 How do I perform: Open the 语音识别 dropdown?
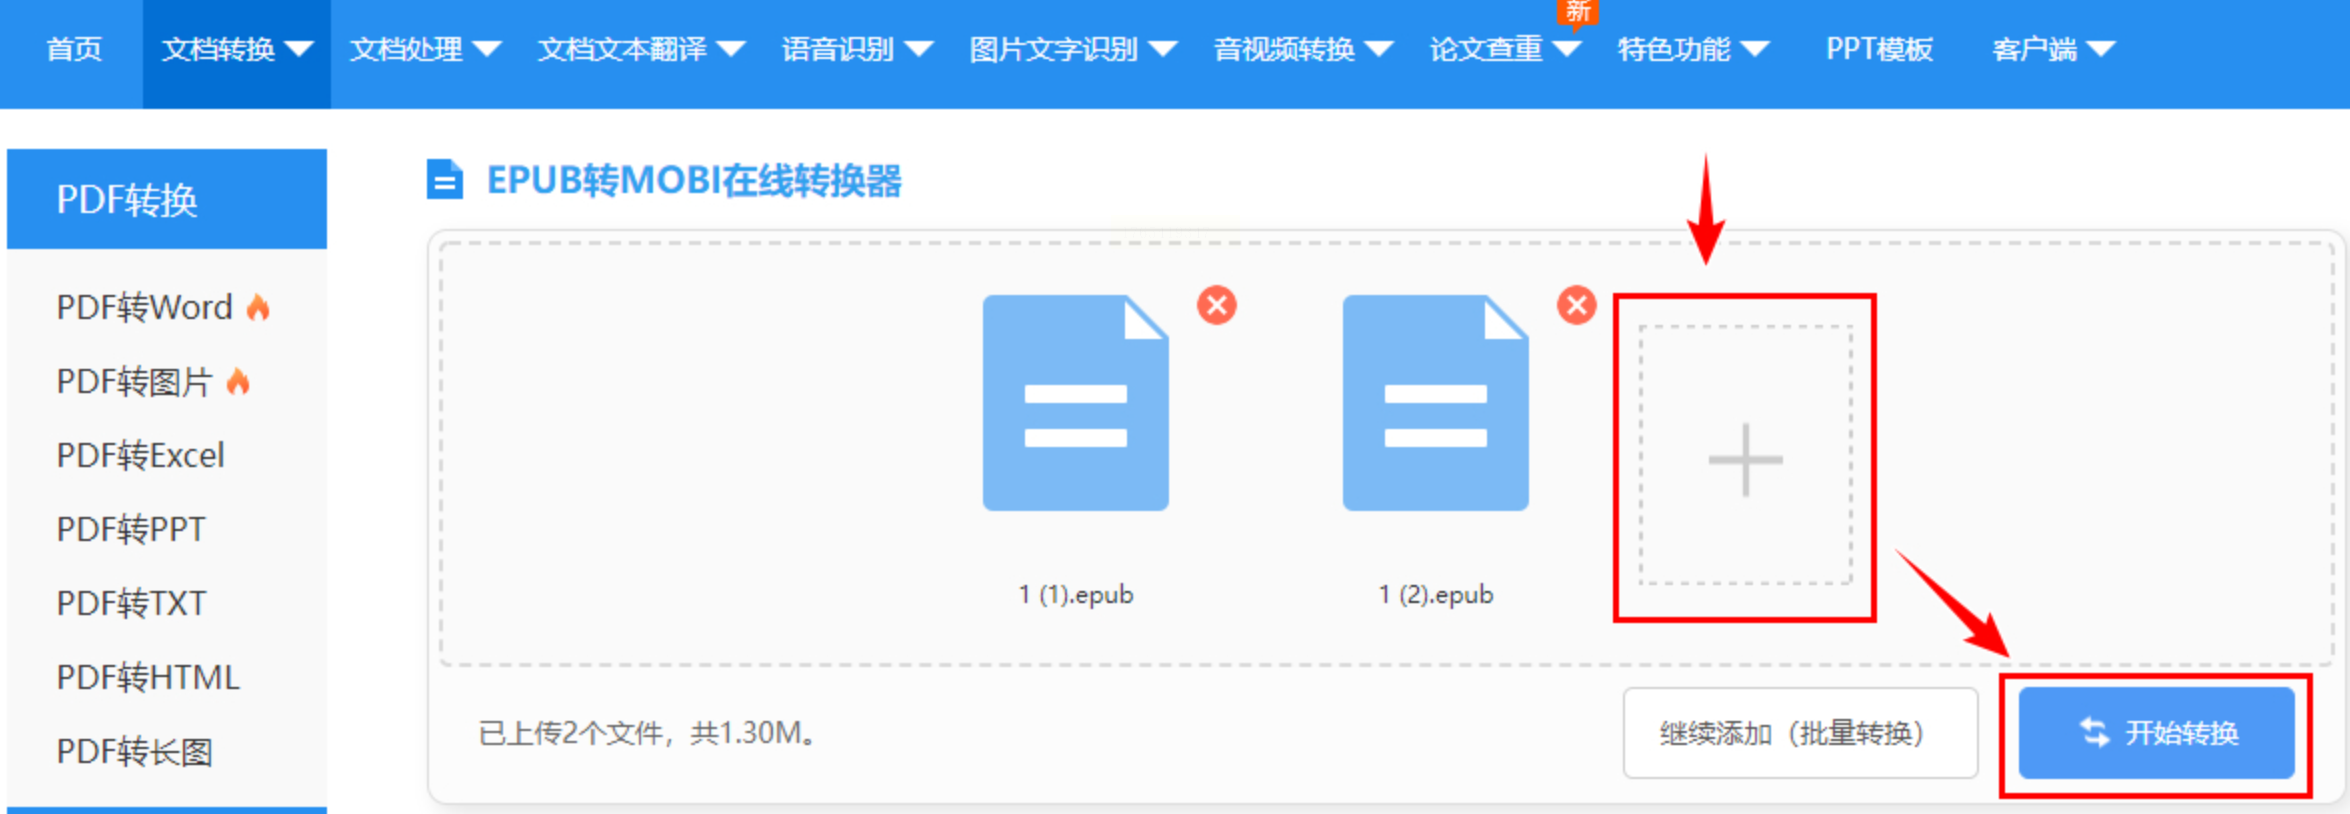[x=857, y=50]
